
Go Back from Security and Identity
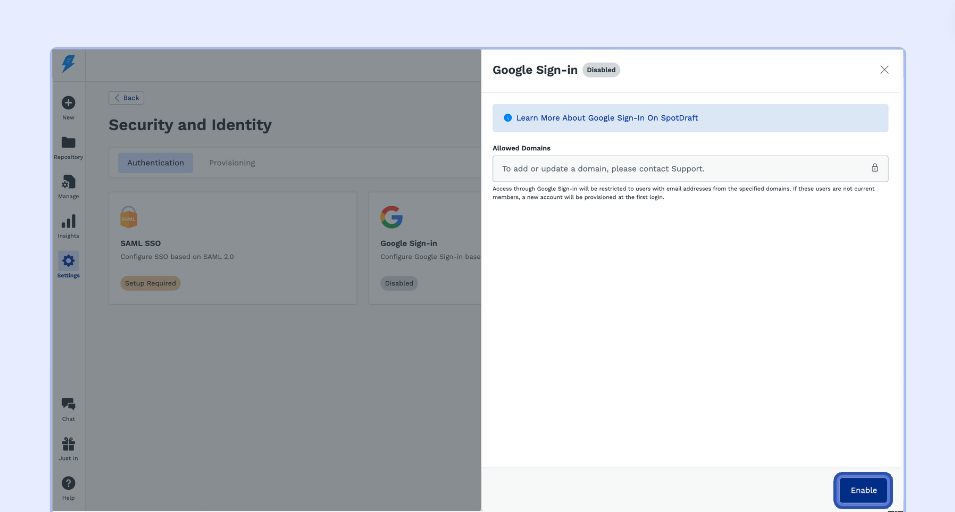coord(127,98)
